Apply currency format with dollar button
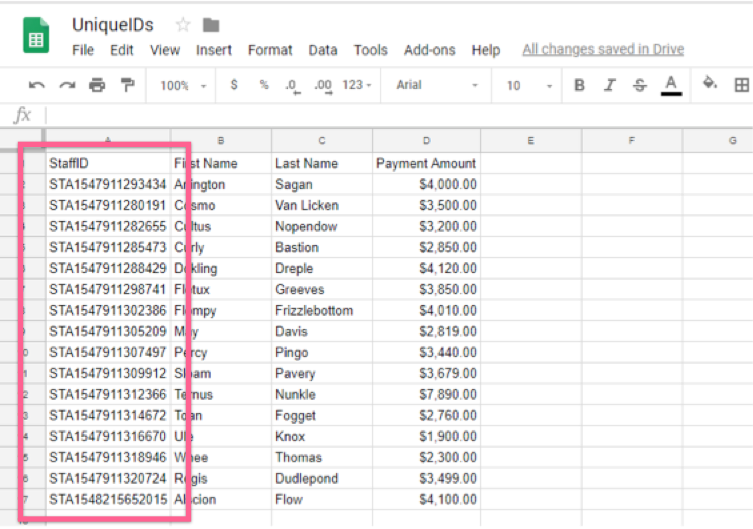The image size is (753, 529). pyautogui.click(x=234, y=86)
